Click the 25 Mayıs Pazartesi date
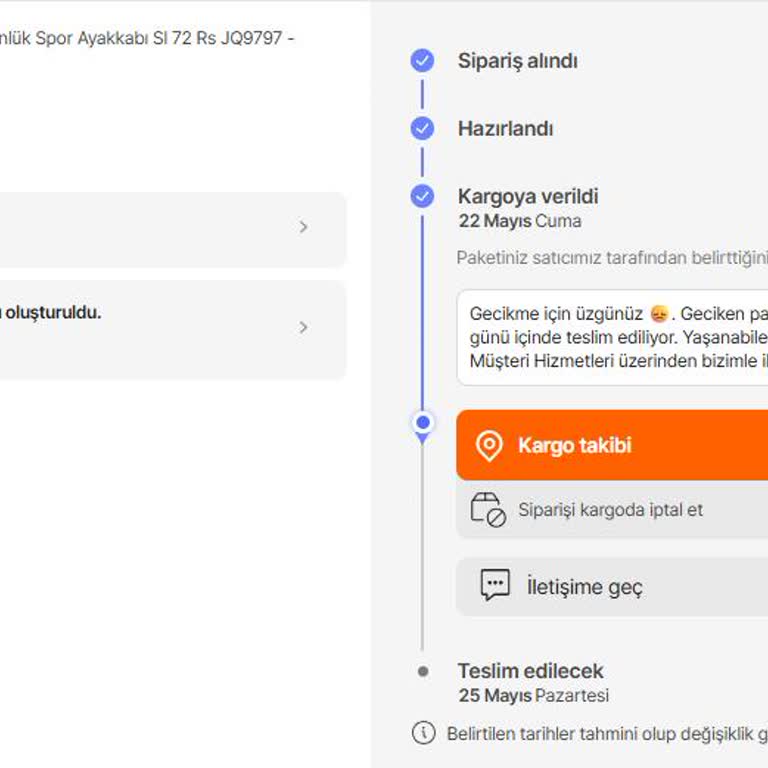 [x=533, y=695]
